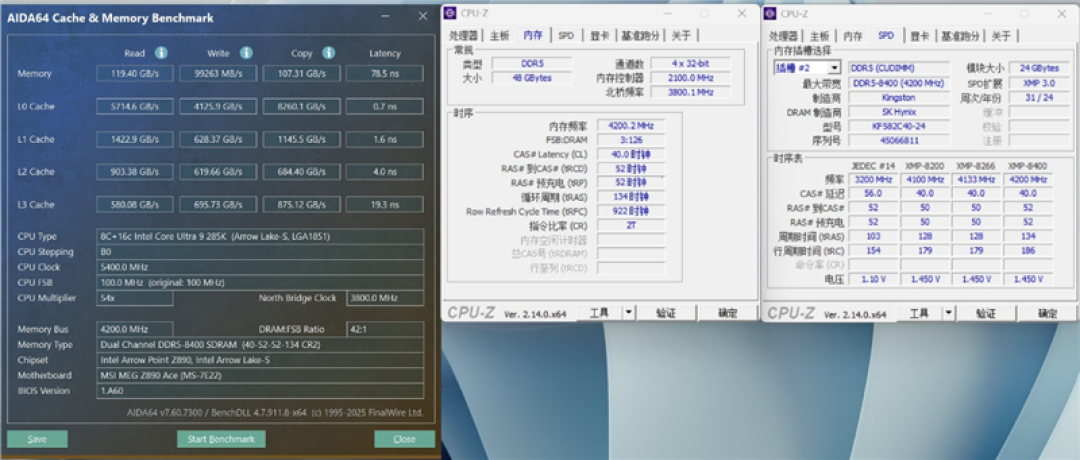Click the 北桥频率 value 3800.1 MHz

690,92
